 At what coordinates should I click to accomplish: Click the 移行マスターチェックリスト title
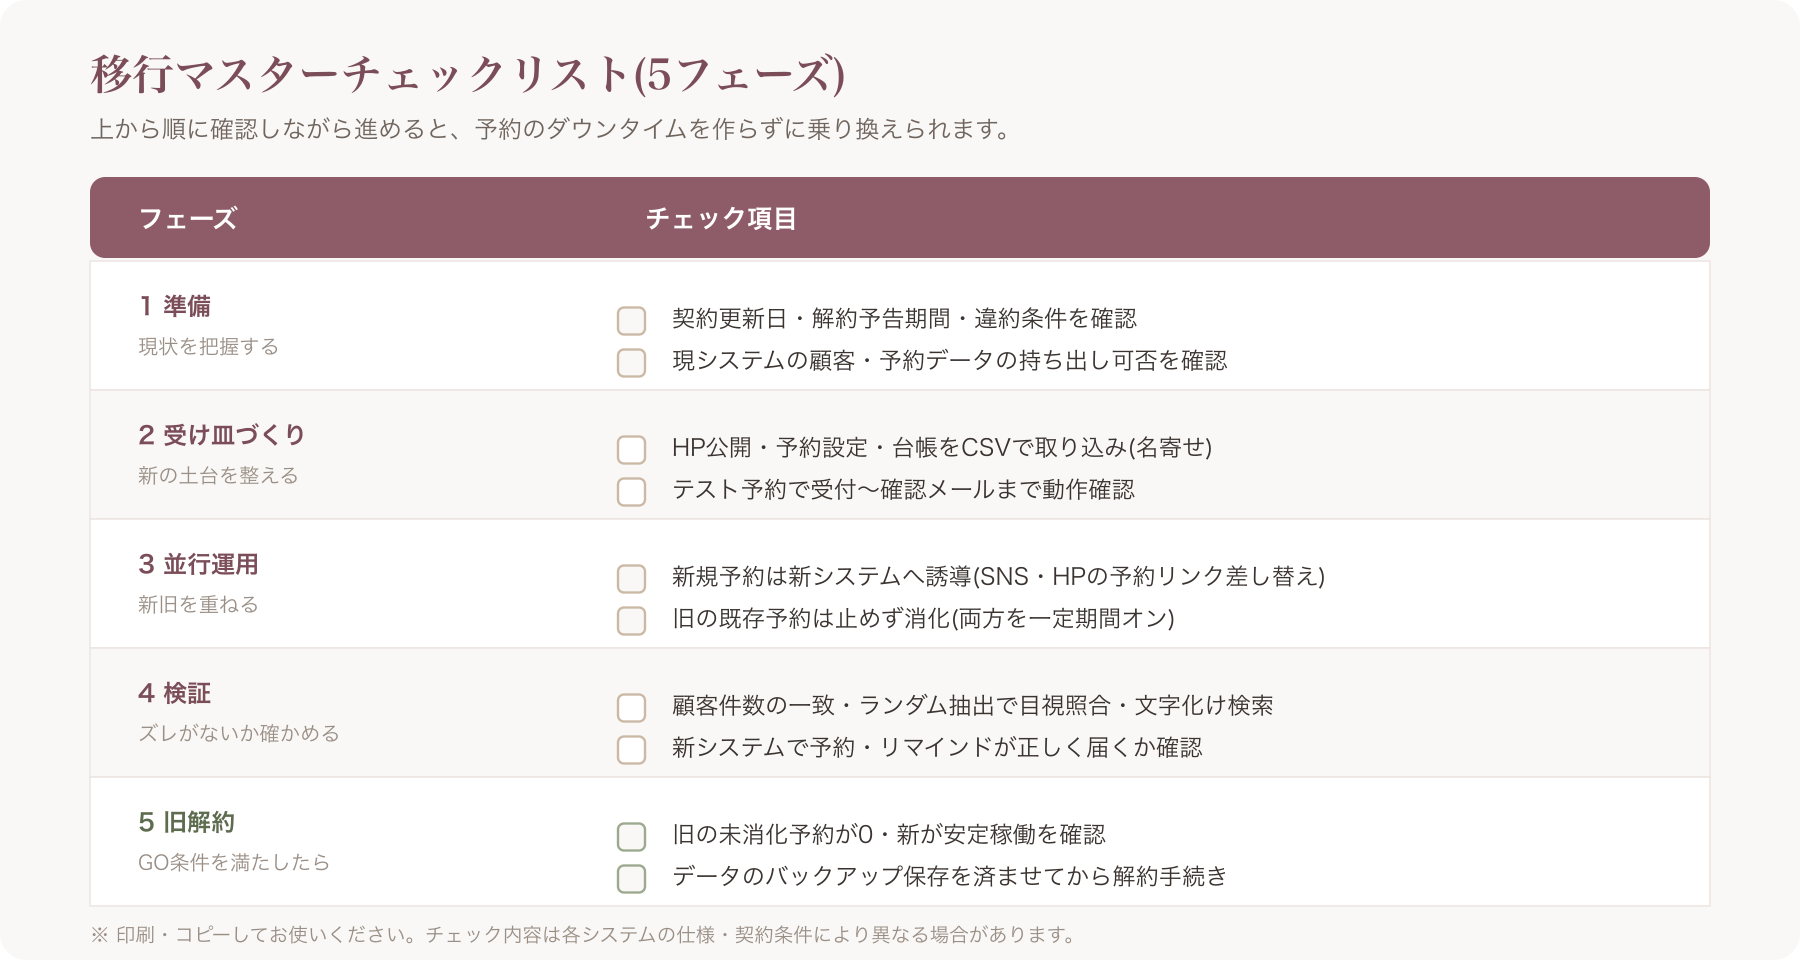pos(468,74)
